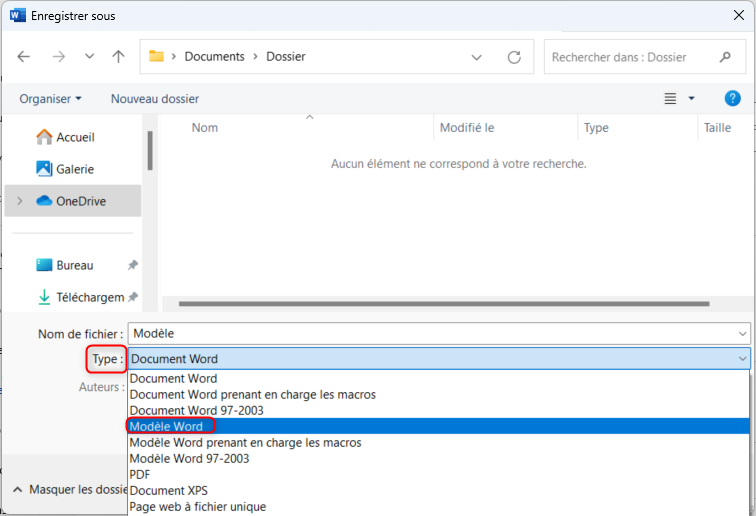Click the Back navigation arrow
The image size is (756, 516).
[x=25, y=57]
